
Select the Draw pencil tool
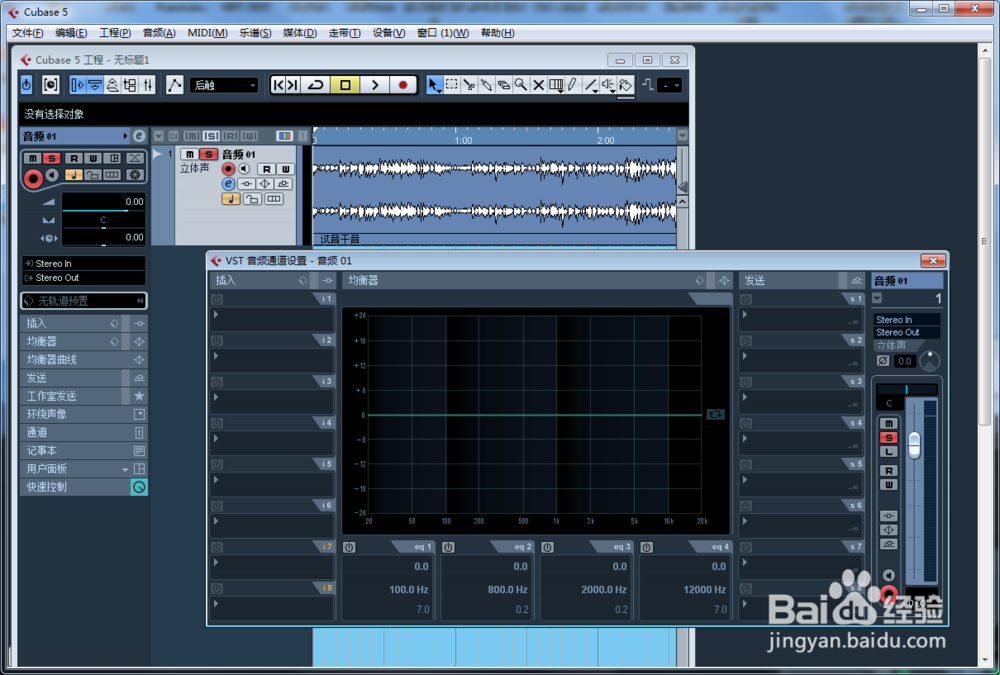(573, 85)
